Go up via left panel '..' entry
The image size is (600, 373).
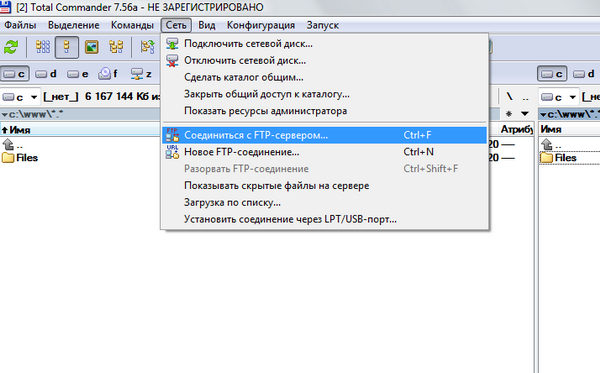13,145
